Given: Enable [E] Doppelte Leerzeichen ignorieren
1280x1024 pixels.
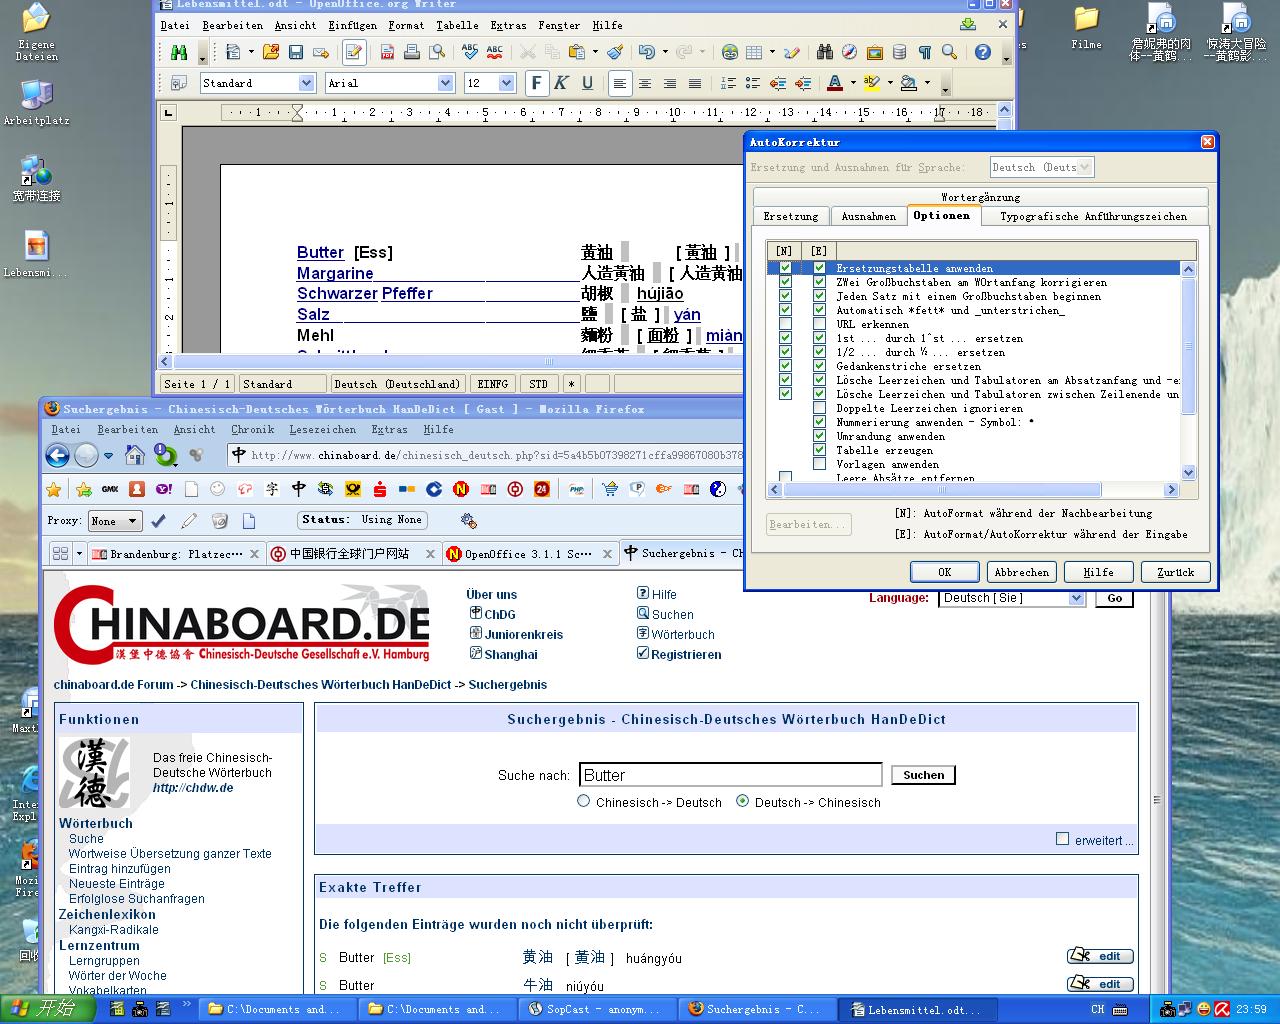Looking at the screenshot, I should tap(819, 408).
